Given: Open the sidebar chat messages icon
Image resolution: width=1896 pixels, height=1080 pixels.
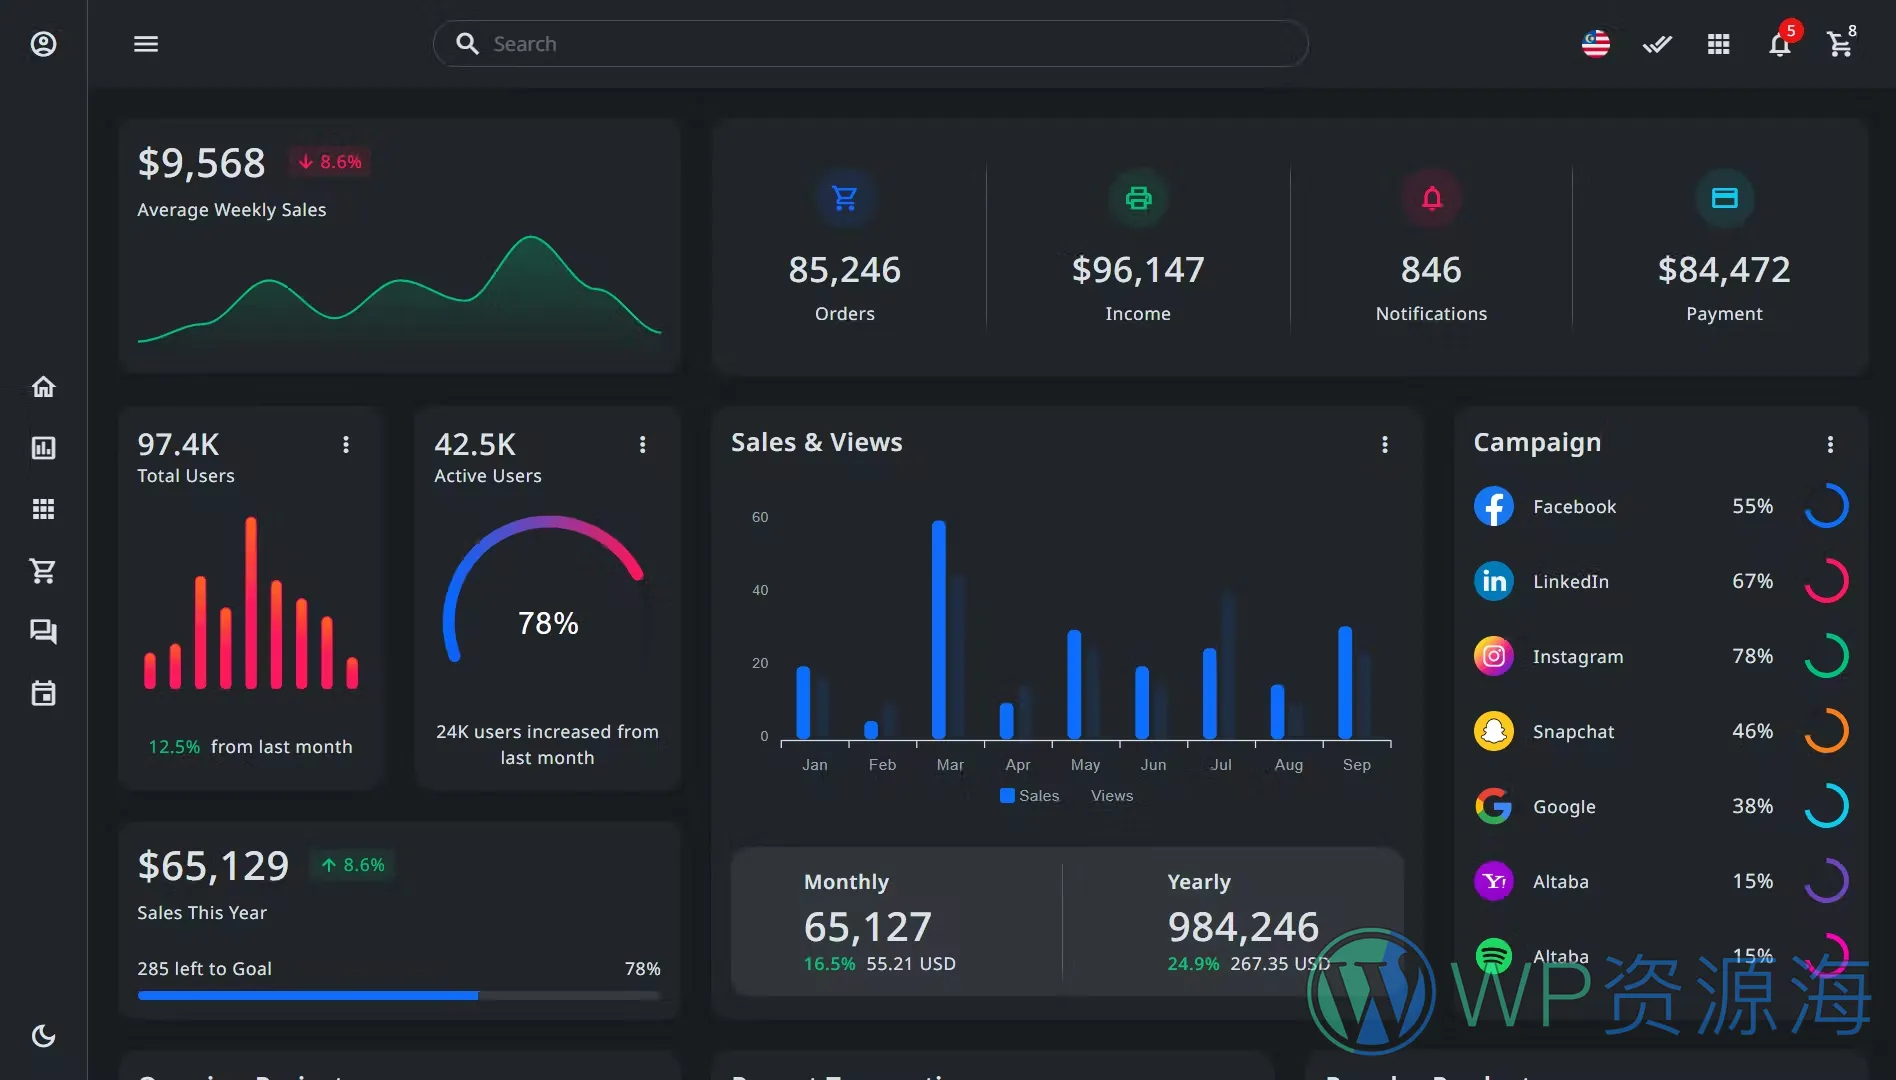Looking at the screenshot, I should point(43,632).
